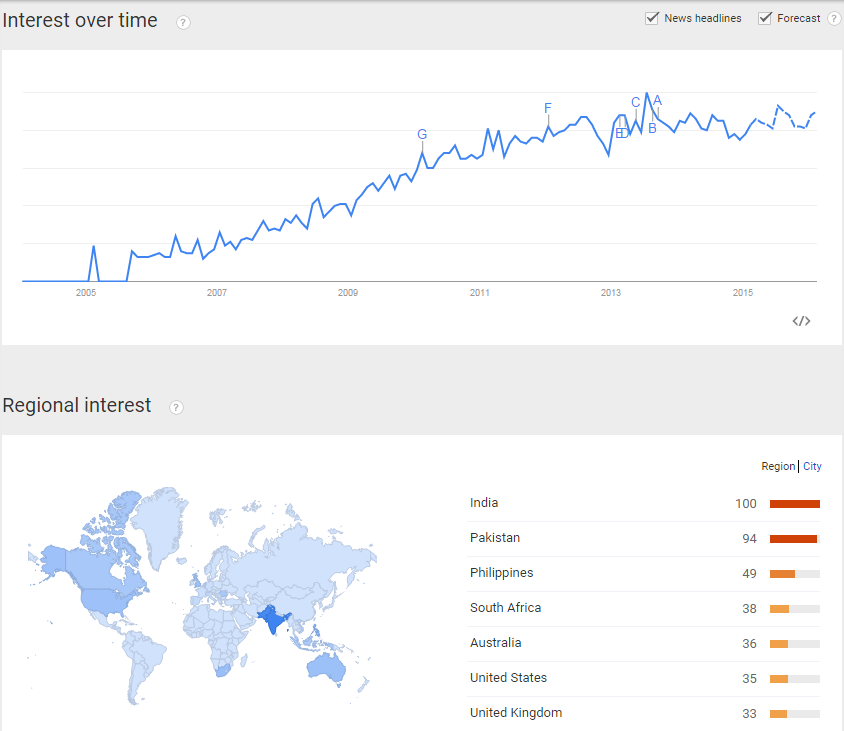Screen dimensions: 844x731
Task: Select news headline marker G
Action: (x=422, y=134)
